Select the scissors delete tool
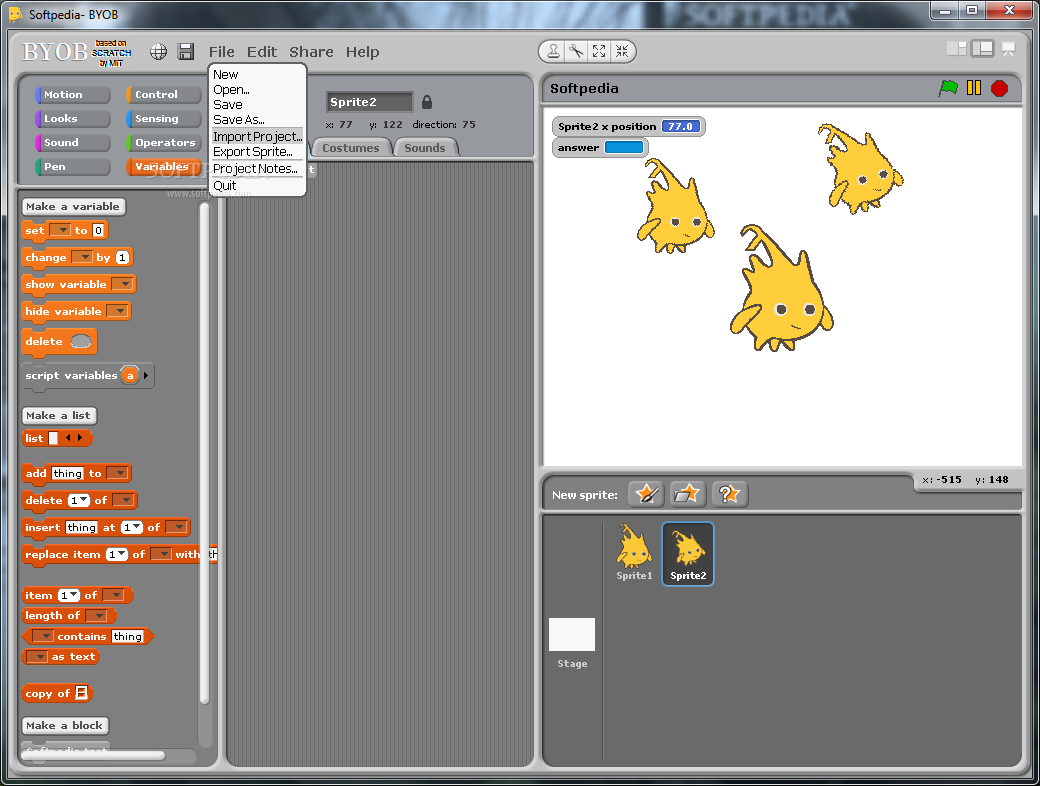Image resolution: width=1040 pixels, height=786 pixels. [576, 51]
